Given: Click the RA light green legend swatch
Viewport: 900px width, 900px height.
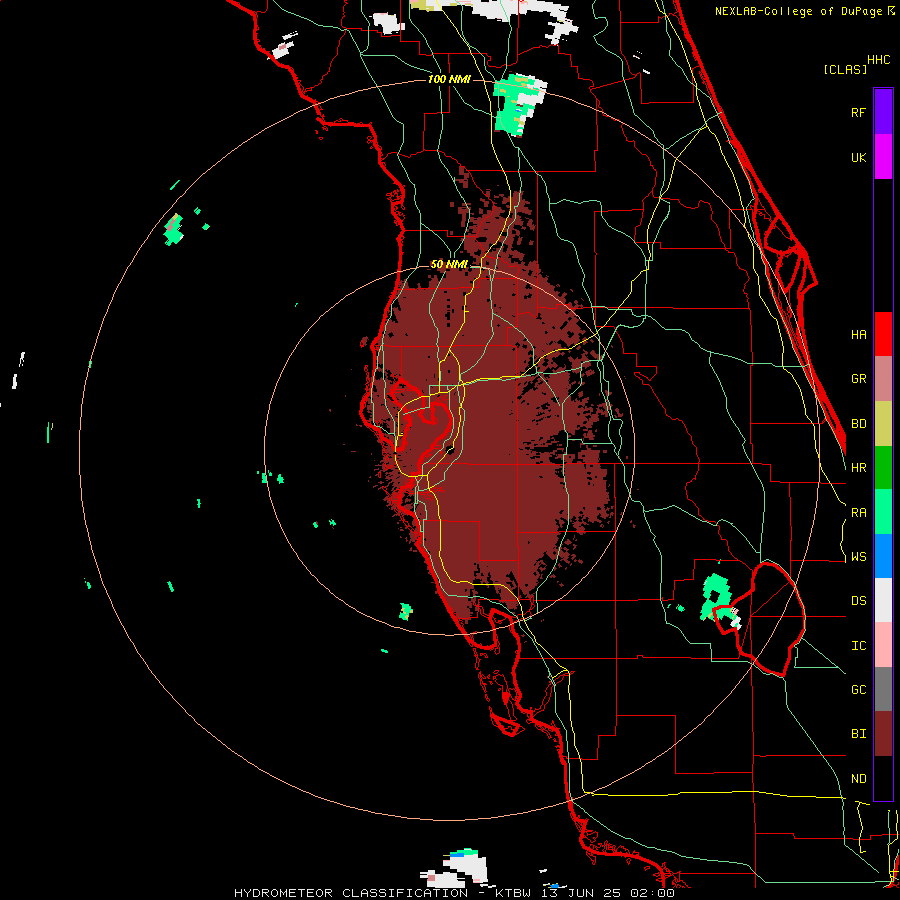Looking at the screenshot, I should point(883,512).
